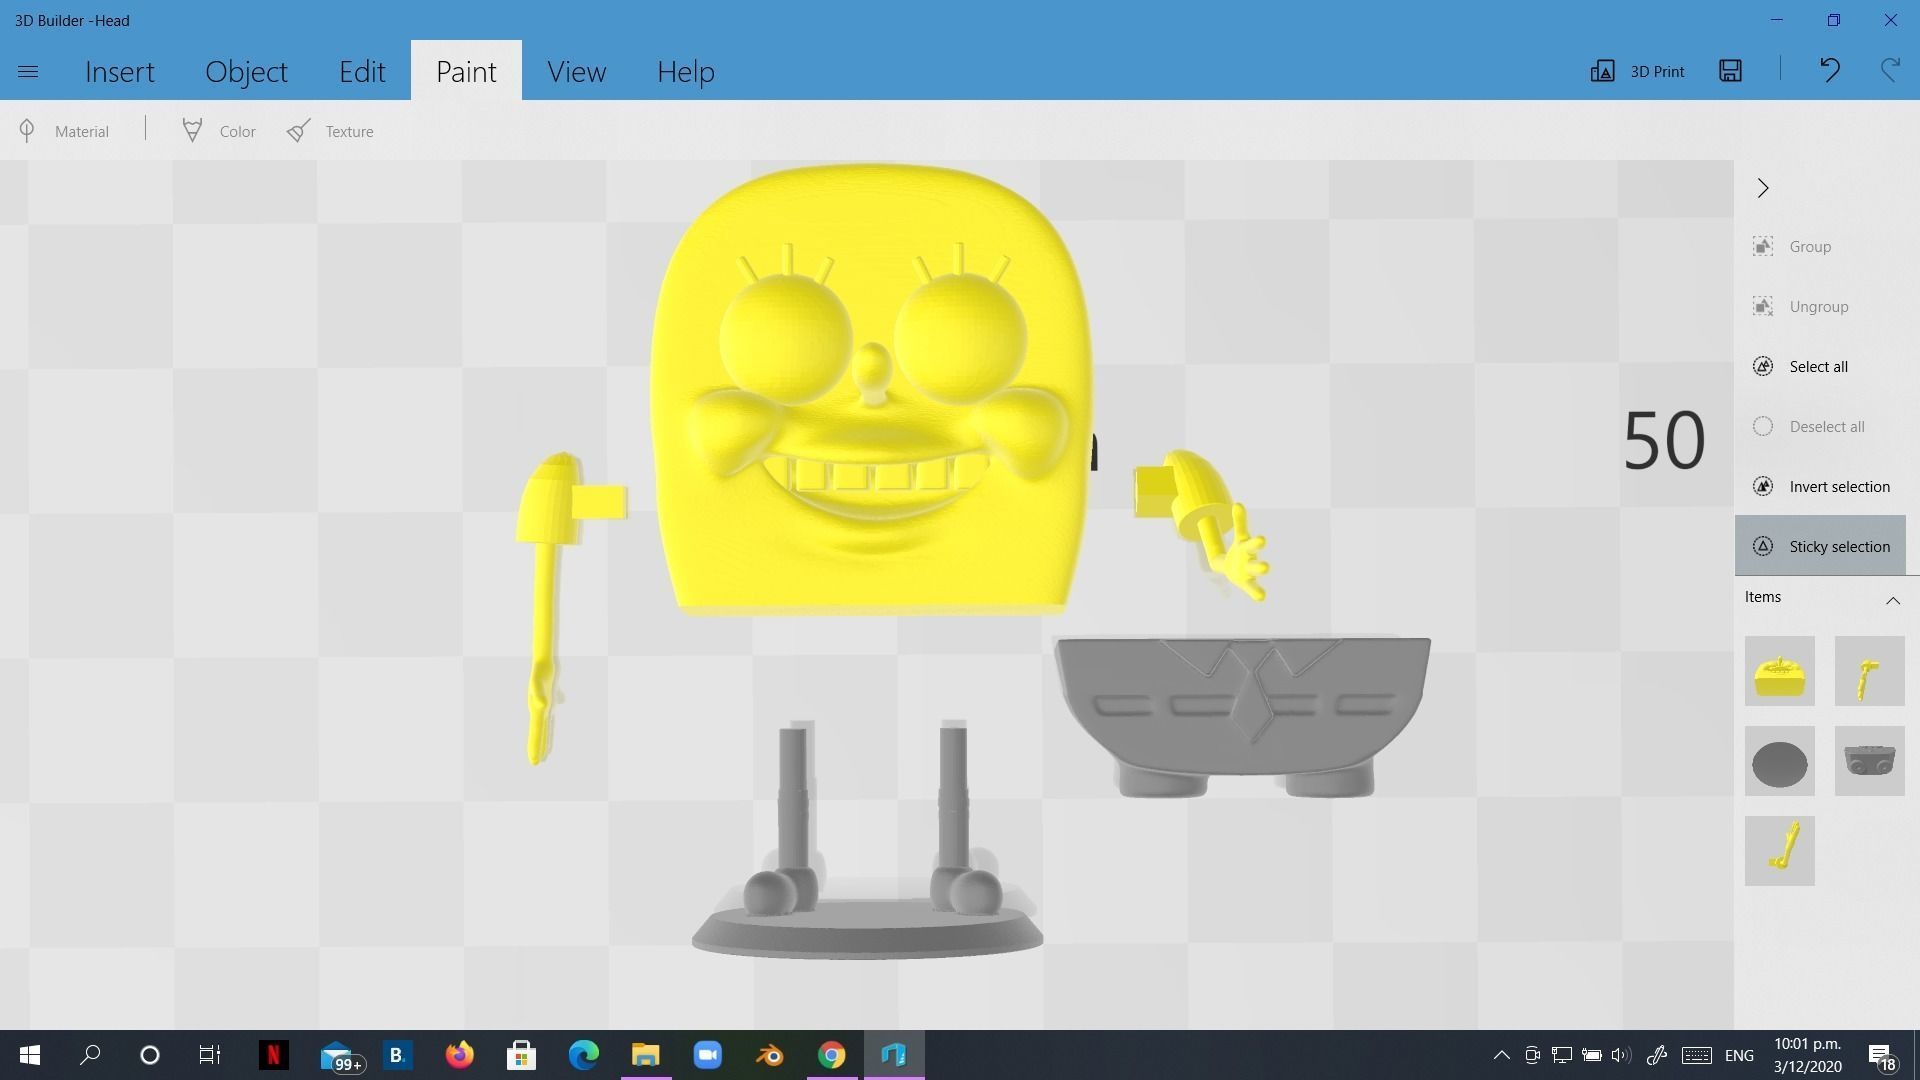Viewport: 1920px width, 1080px height.
Task: Open Windows search from taskbar
Action: pos(90,1055)
